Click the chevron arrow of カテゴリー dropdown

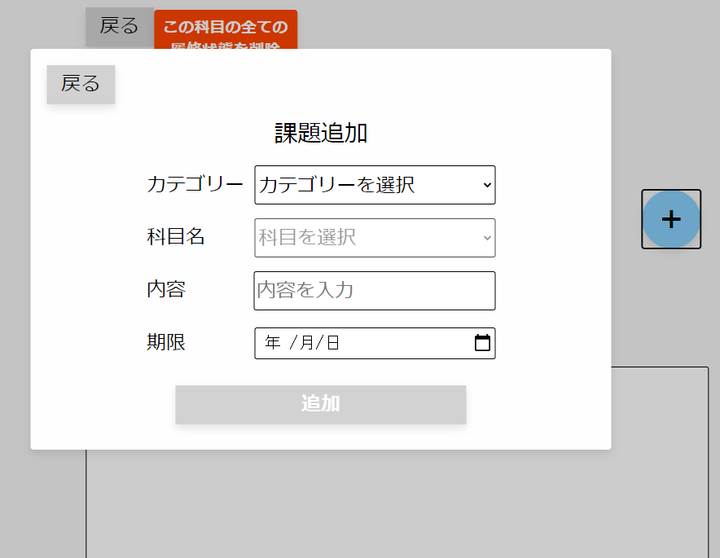(x=487, y=185)
